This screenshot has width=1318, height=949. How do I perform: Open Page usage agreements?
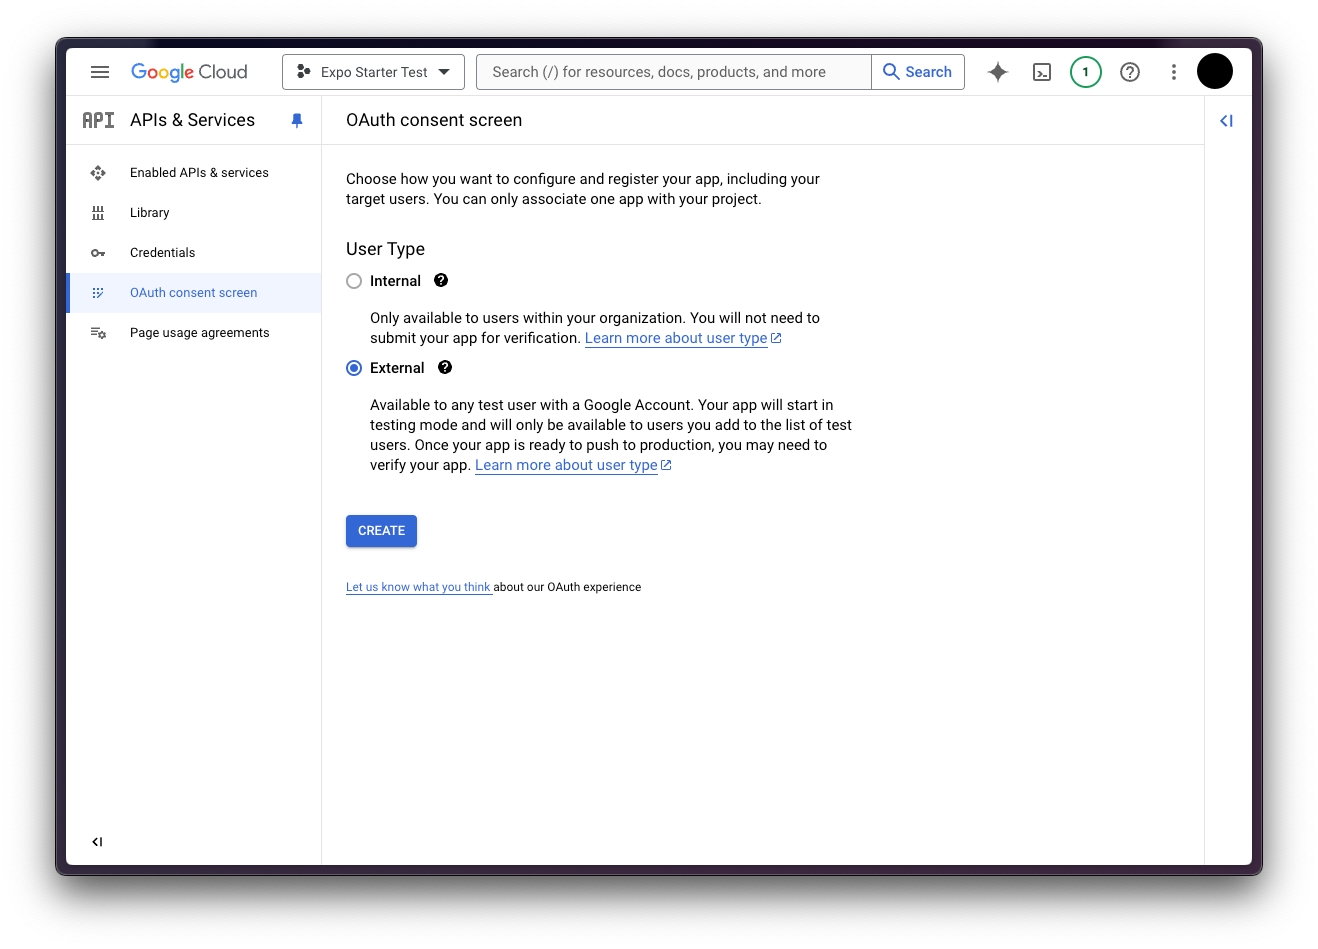(x=194, y=333)
